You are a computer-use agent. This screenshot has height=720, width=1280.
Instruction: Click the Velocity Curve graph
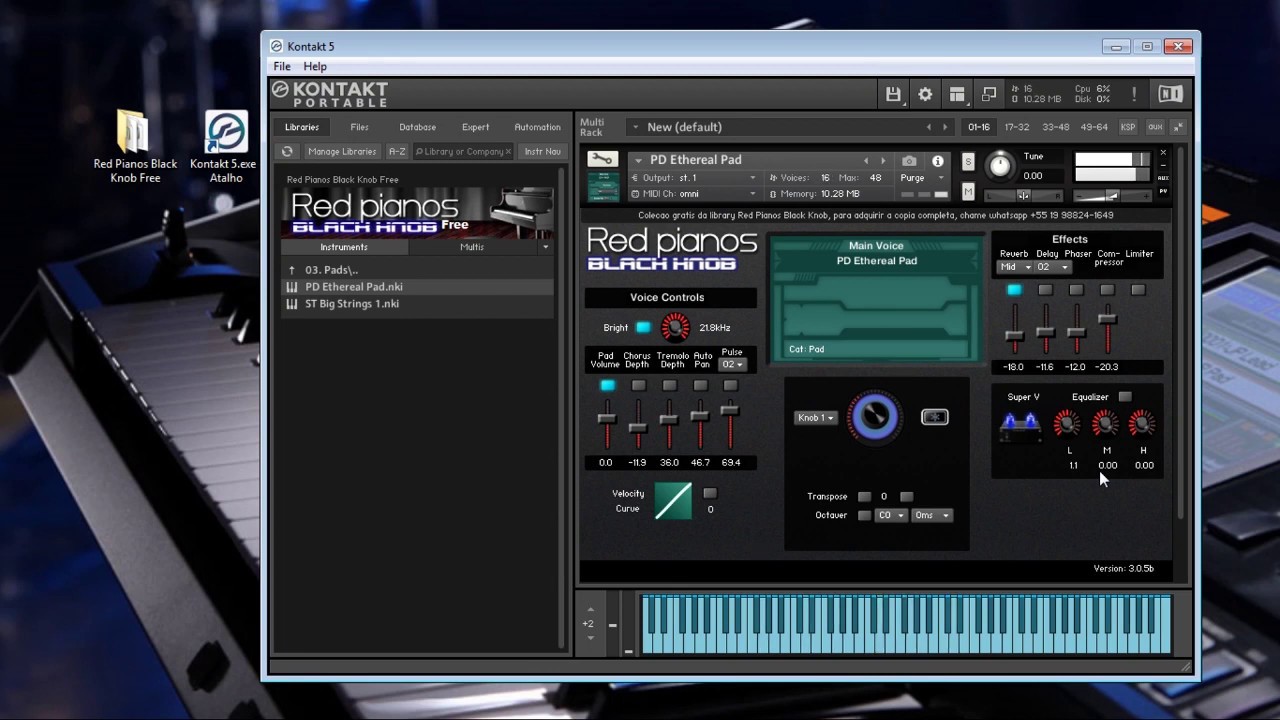[673, 501]
